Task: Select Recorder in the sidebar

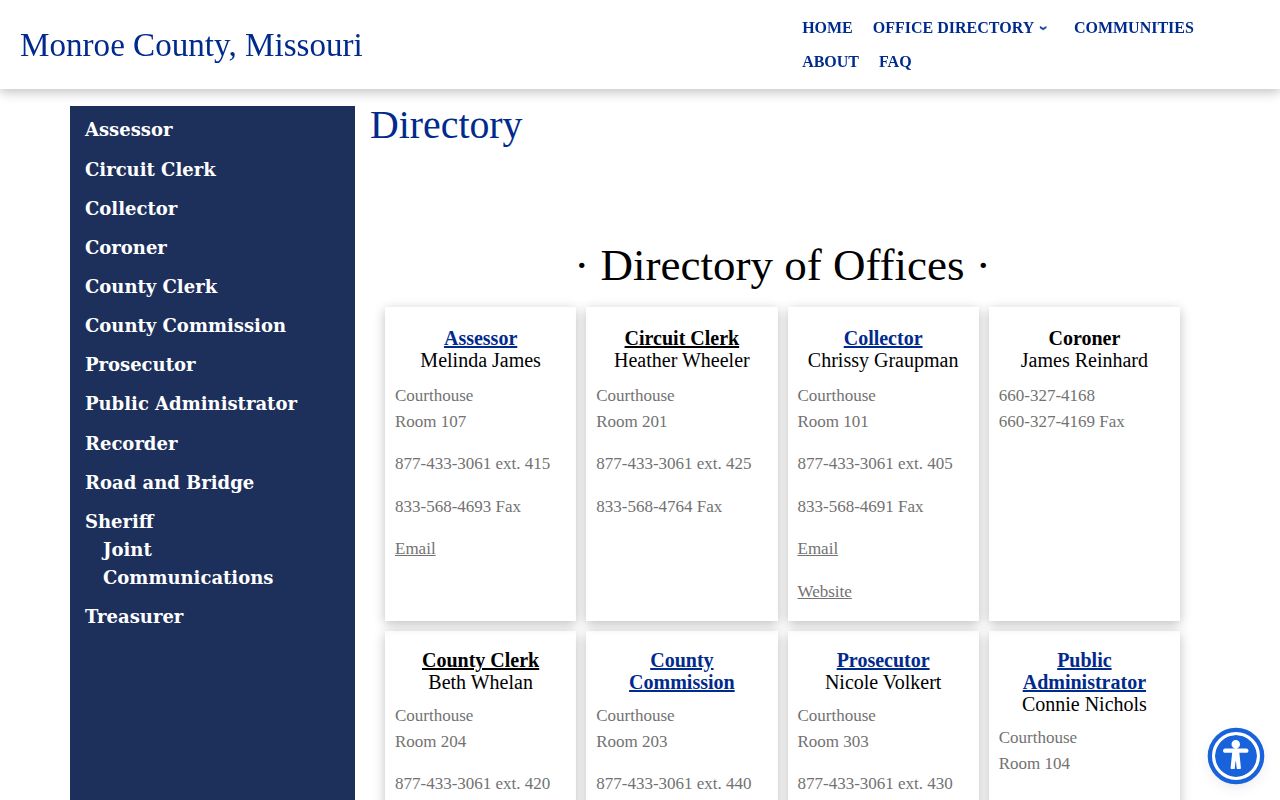Action: (131, 443)
